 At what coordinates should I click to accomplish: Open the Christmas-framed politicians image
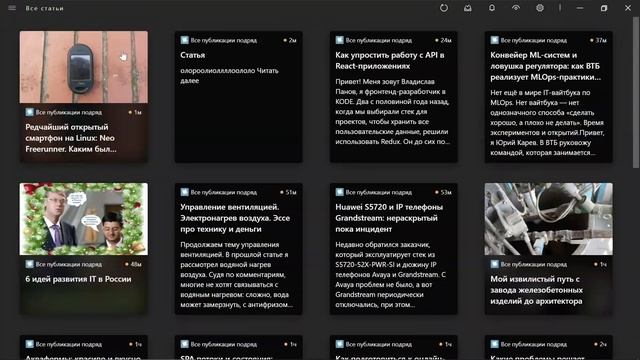pyautogui.click(x=84, y=219)
